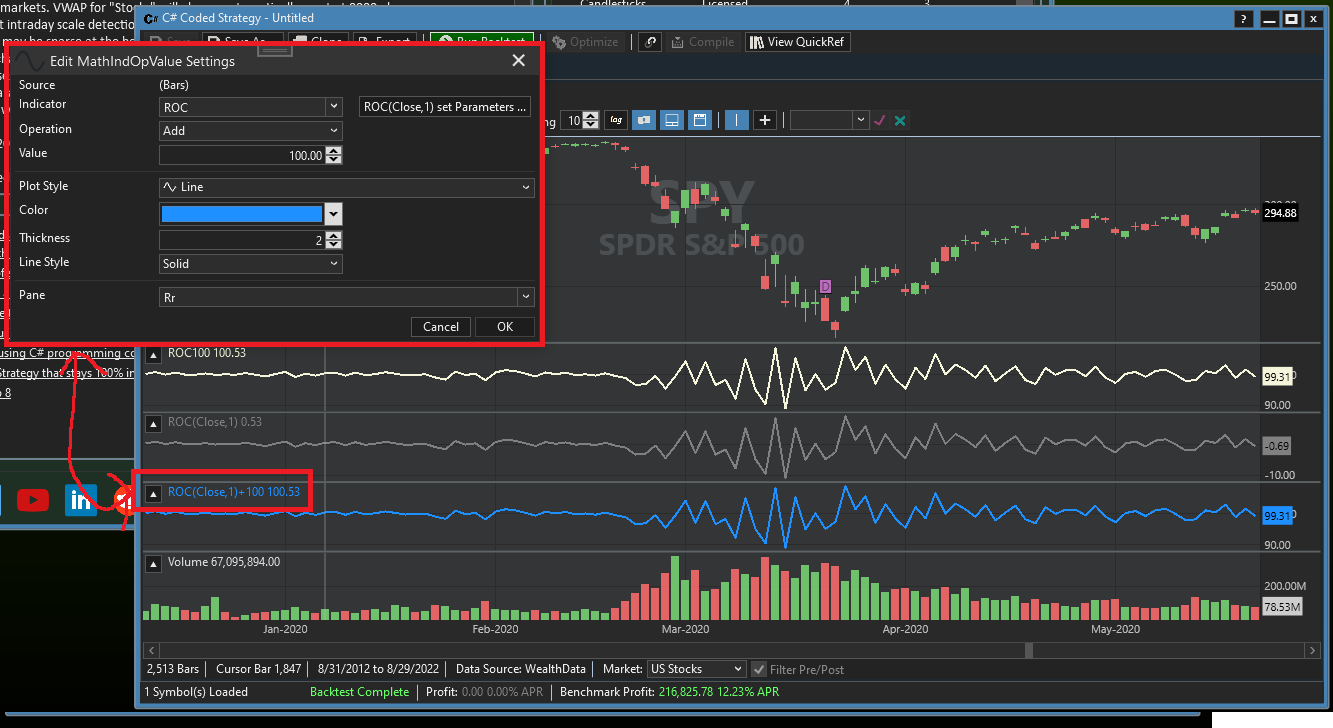Click the blue Color swatch

pyautogui.click(x=242, y=214)
